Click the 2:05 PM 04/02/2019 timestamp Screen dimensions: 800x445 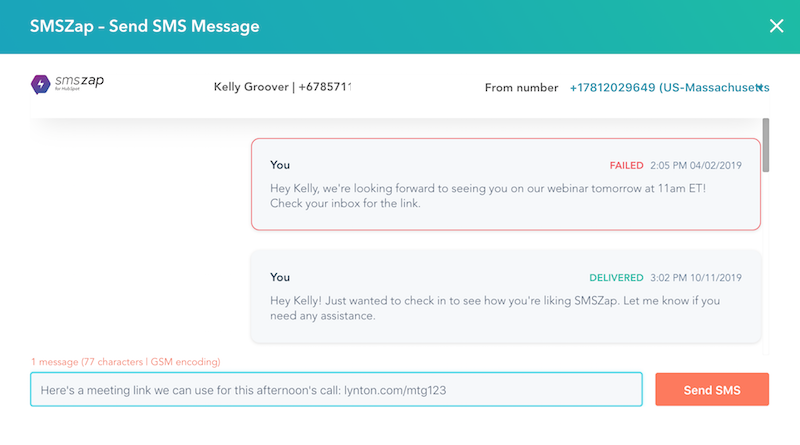pos(695,165)
